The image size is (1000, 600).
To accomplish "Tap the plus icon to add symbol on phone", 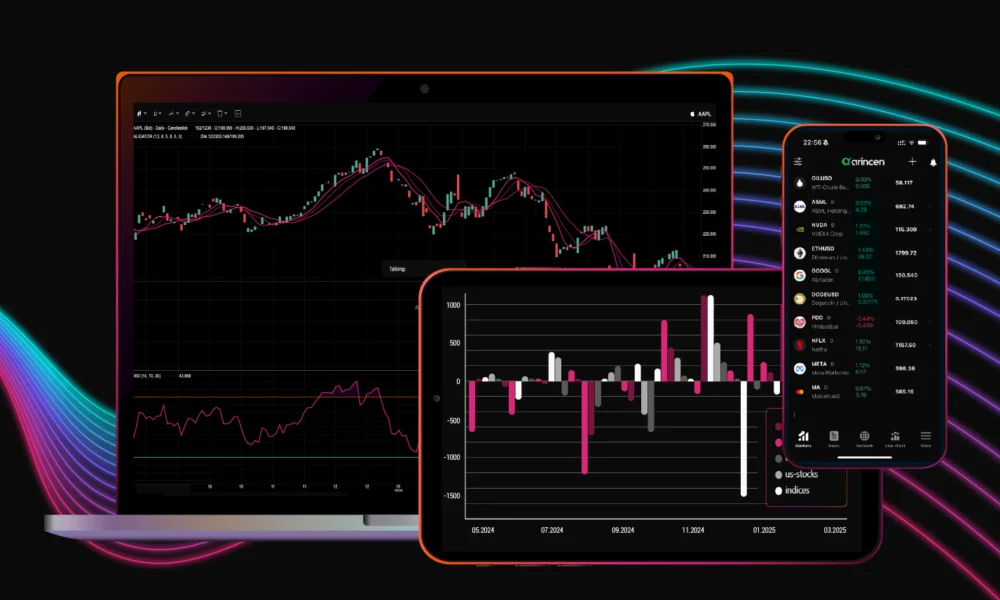I will [912, 162].
